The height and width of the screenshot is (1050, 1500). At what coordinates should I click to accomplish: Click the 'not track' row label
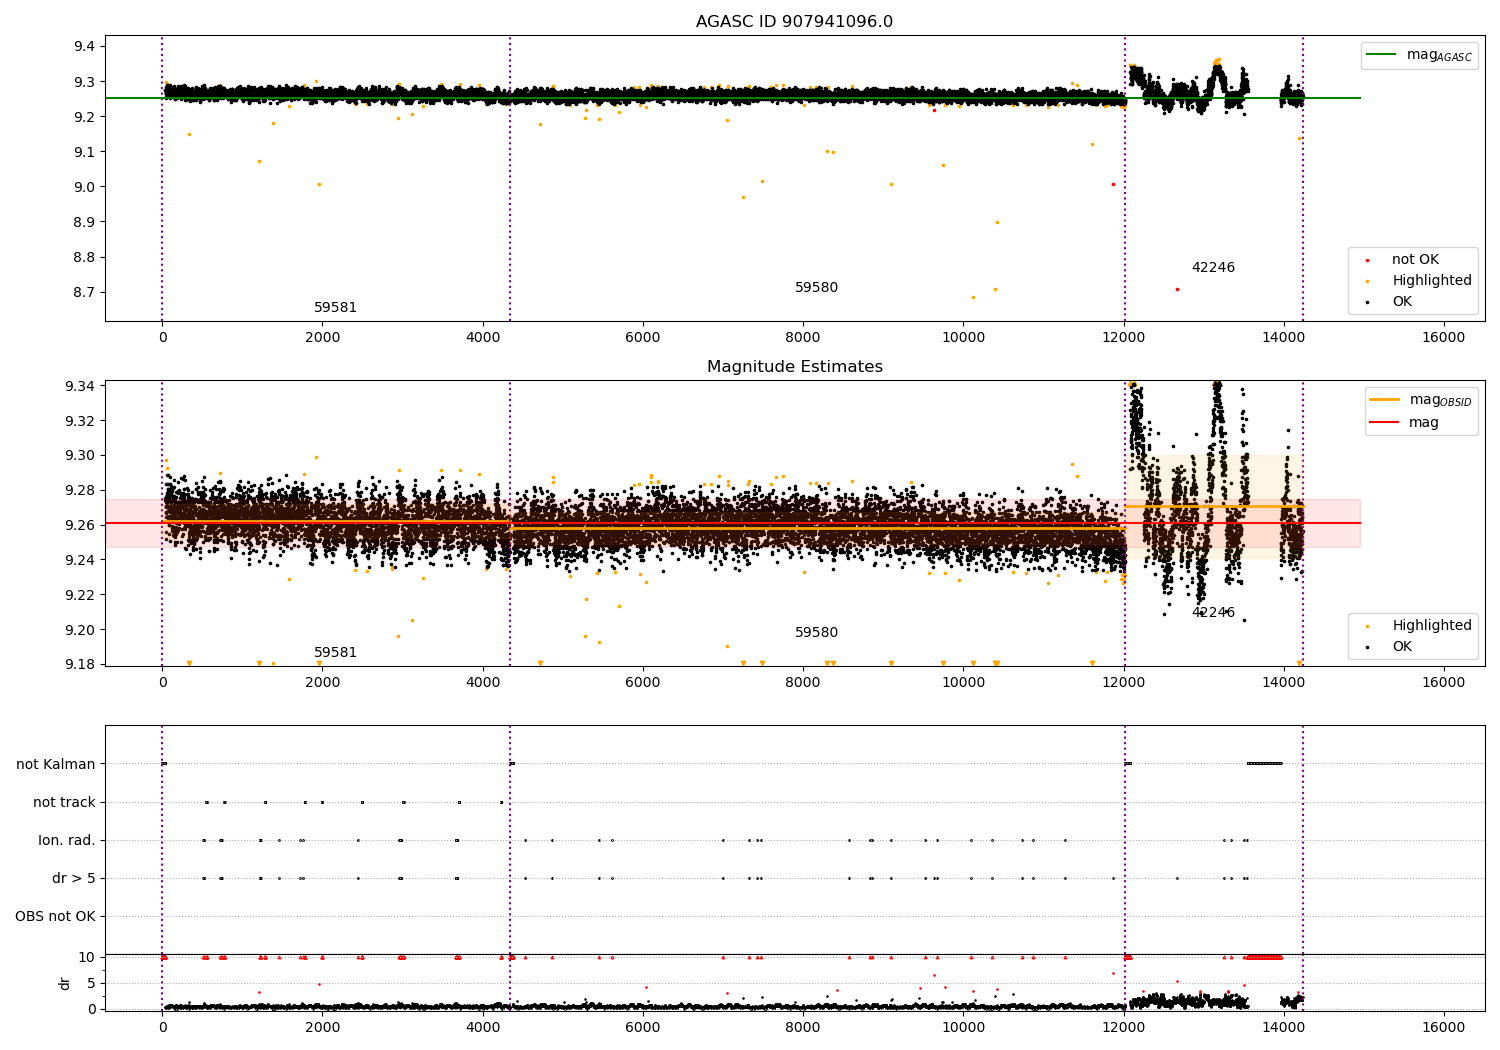[x=64, y=803]
